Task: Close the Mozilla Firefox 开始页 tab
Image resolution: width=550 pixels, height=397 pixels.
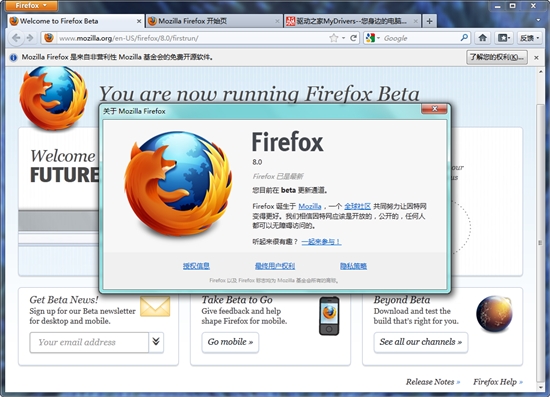Action: point(277,21)
